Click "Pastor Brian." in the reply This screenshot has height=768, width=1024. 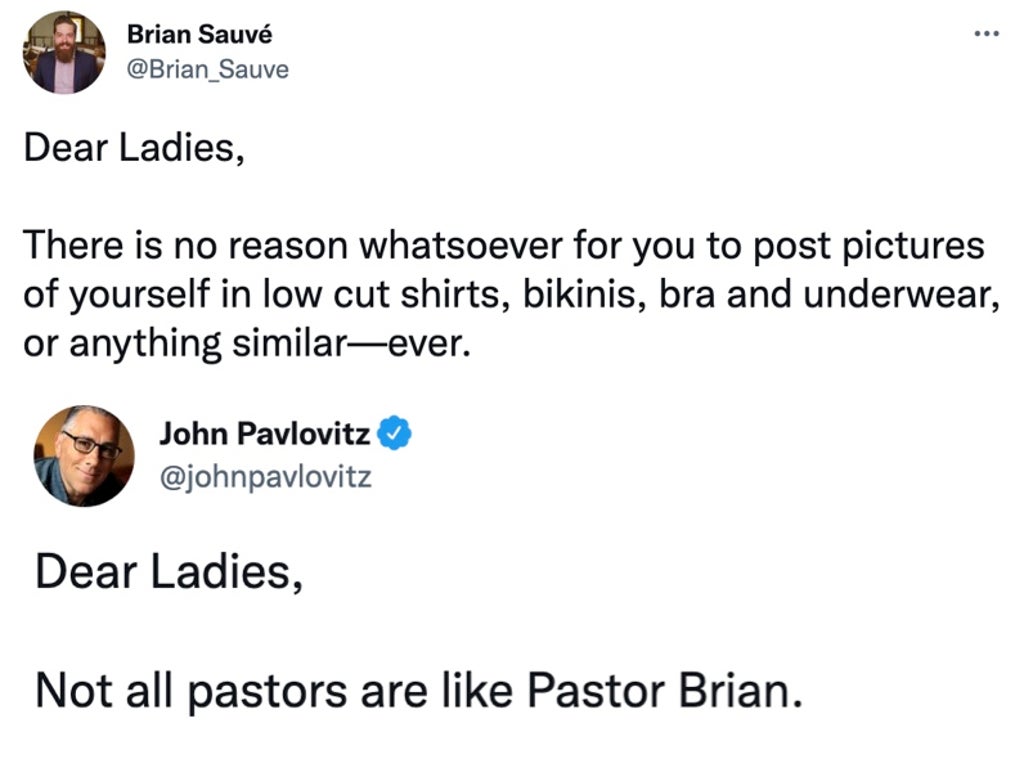(664, 690)
